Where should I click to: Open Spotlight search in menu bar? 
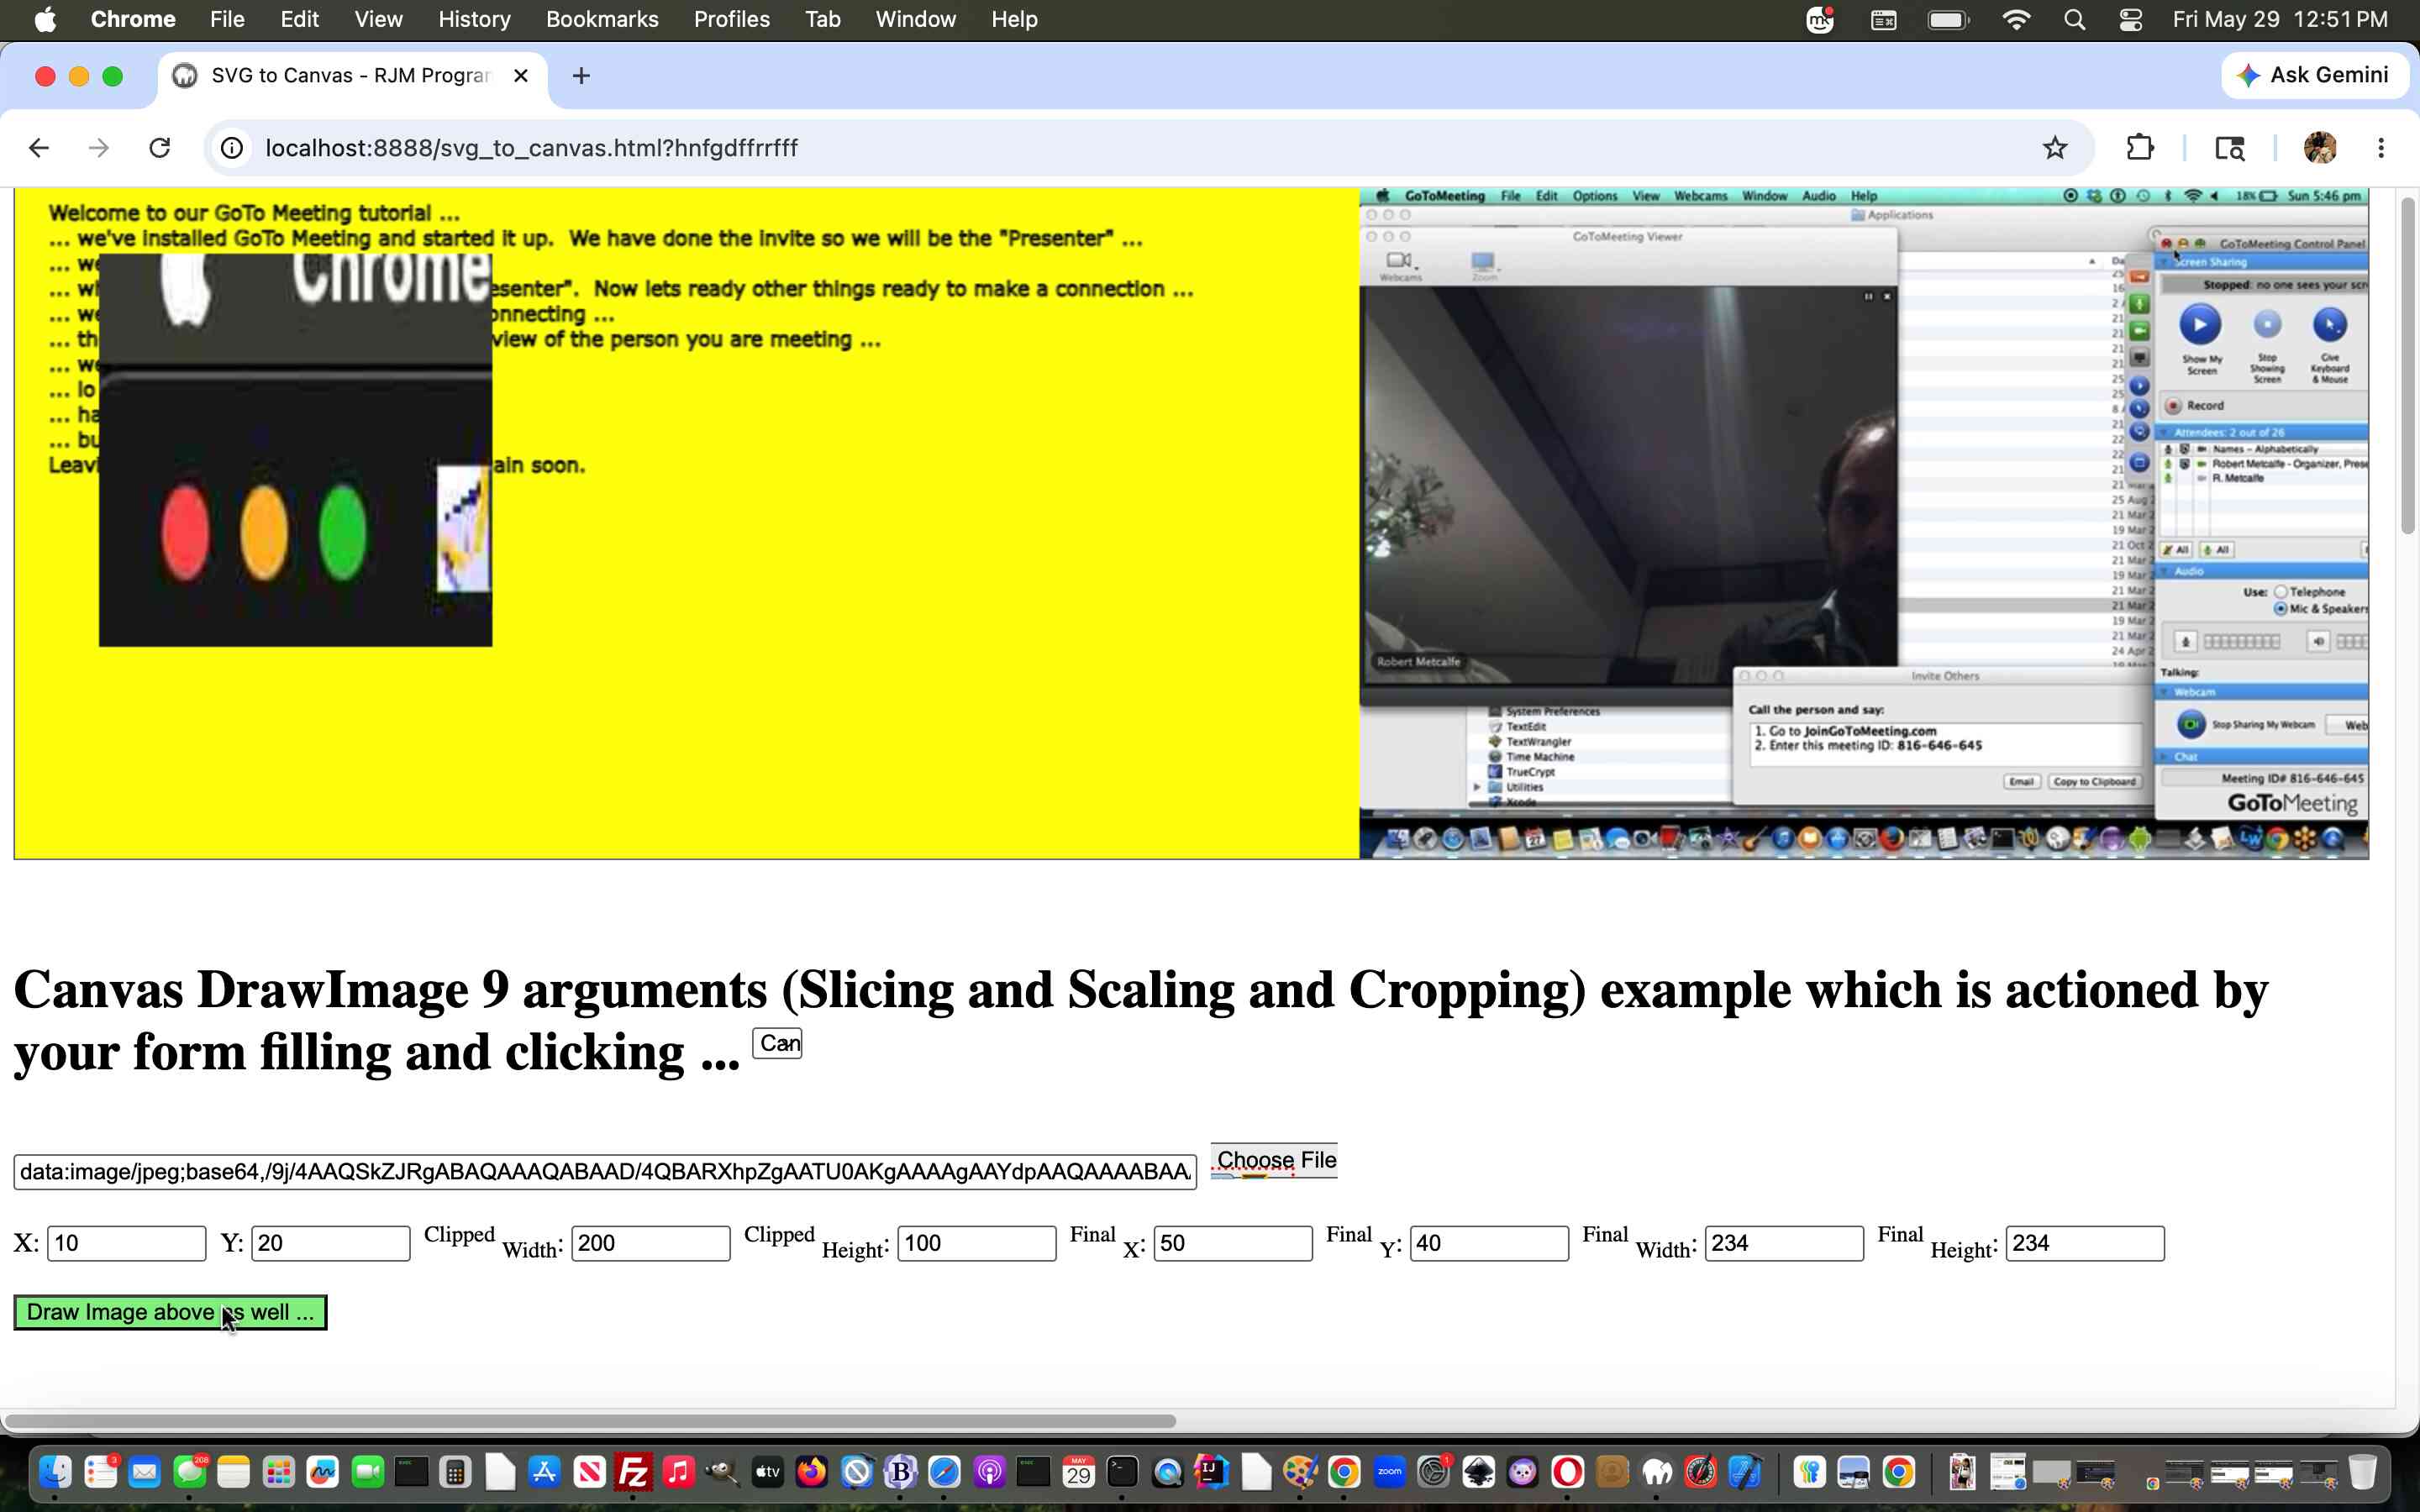2074,19
